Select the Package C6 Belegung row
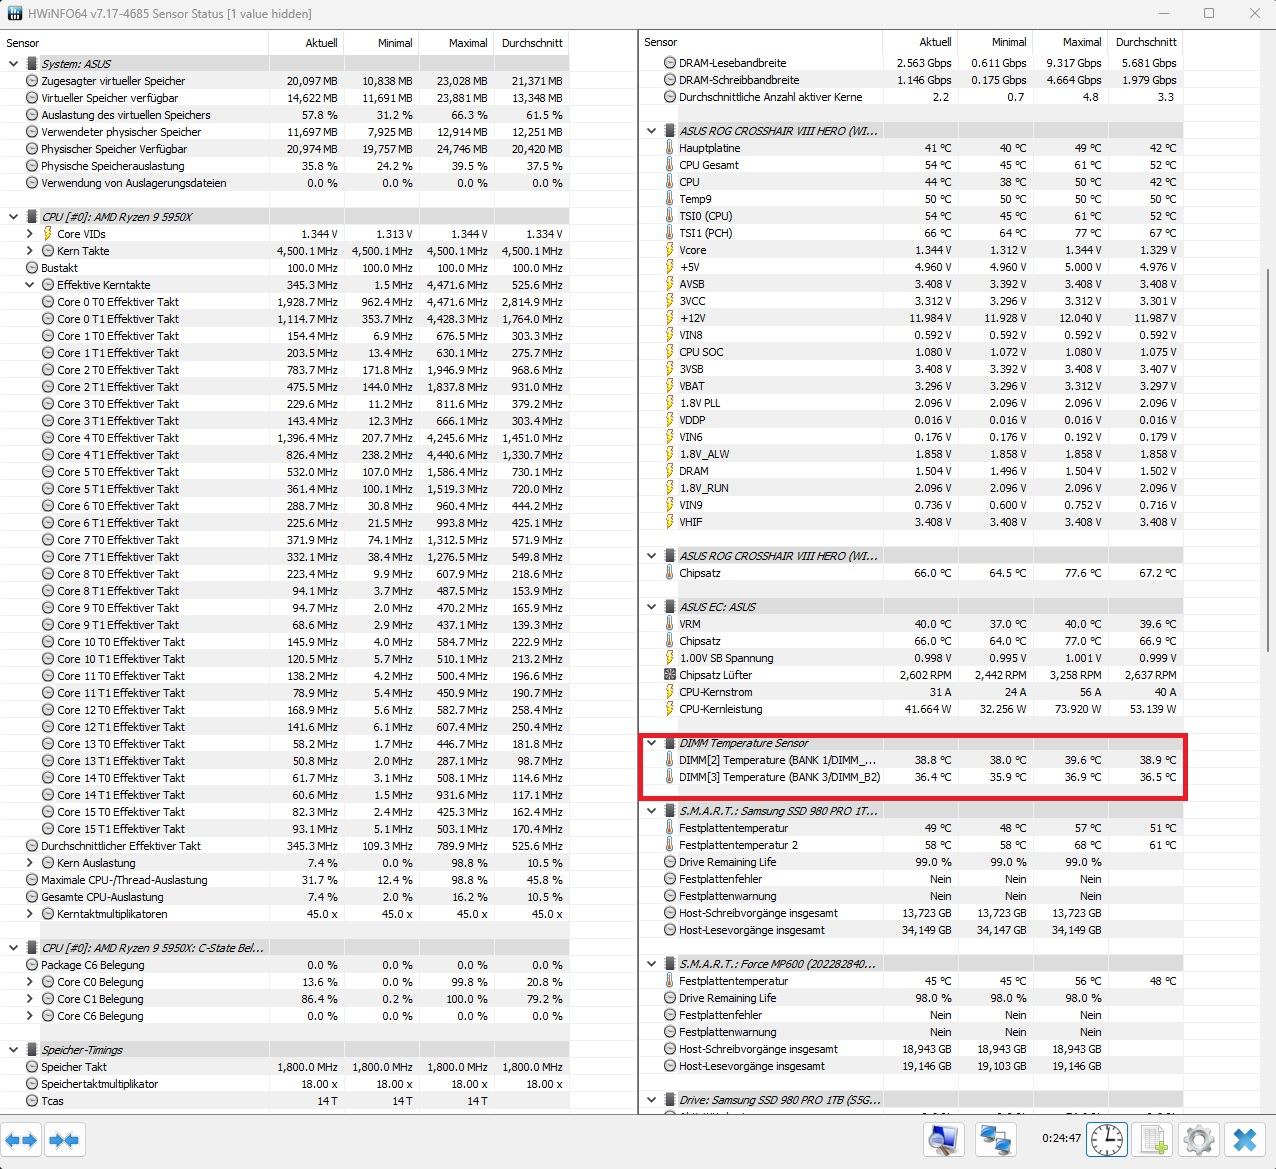 (285, 965)
